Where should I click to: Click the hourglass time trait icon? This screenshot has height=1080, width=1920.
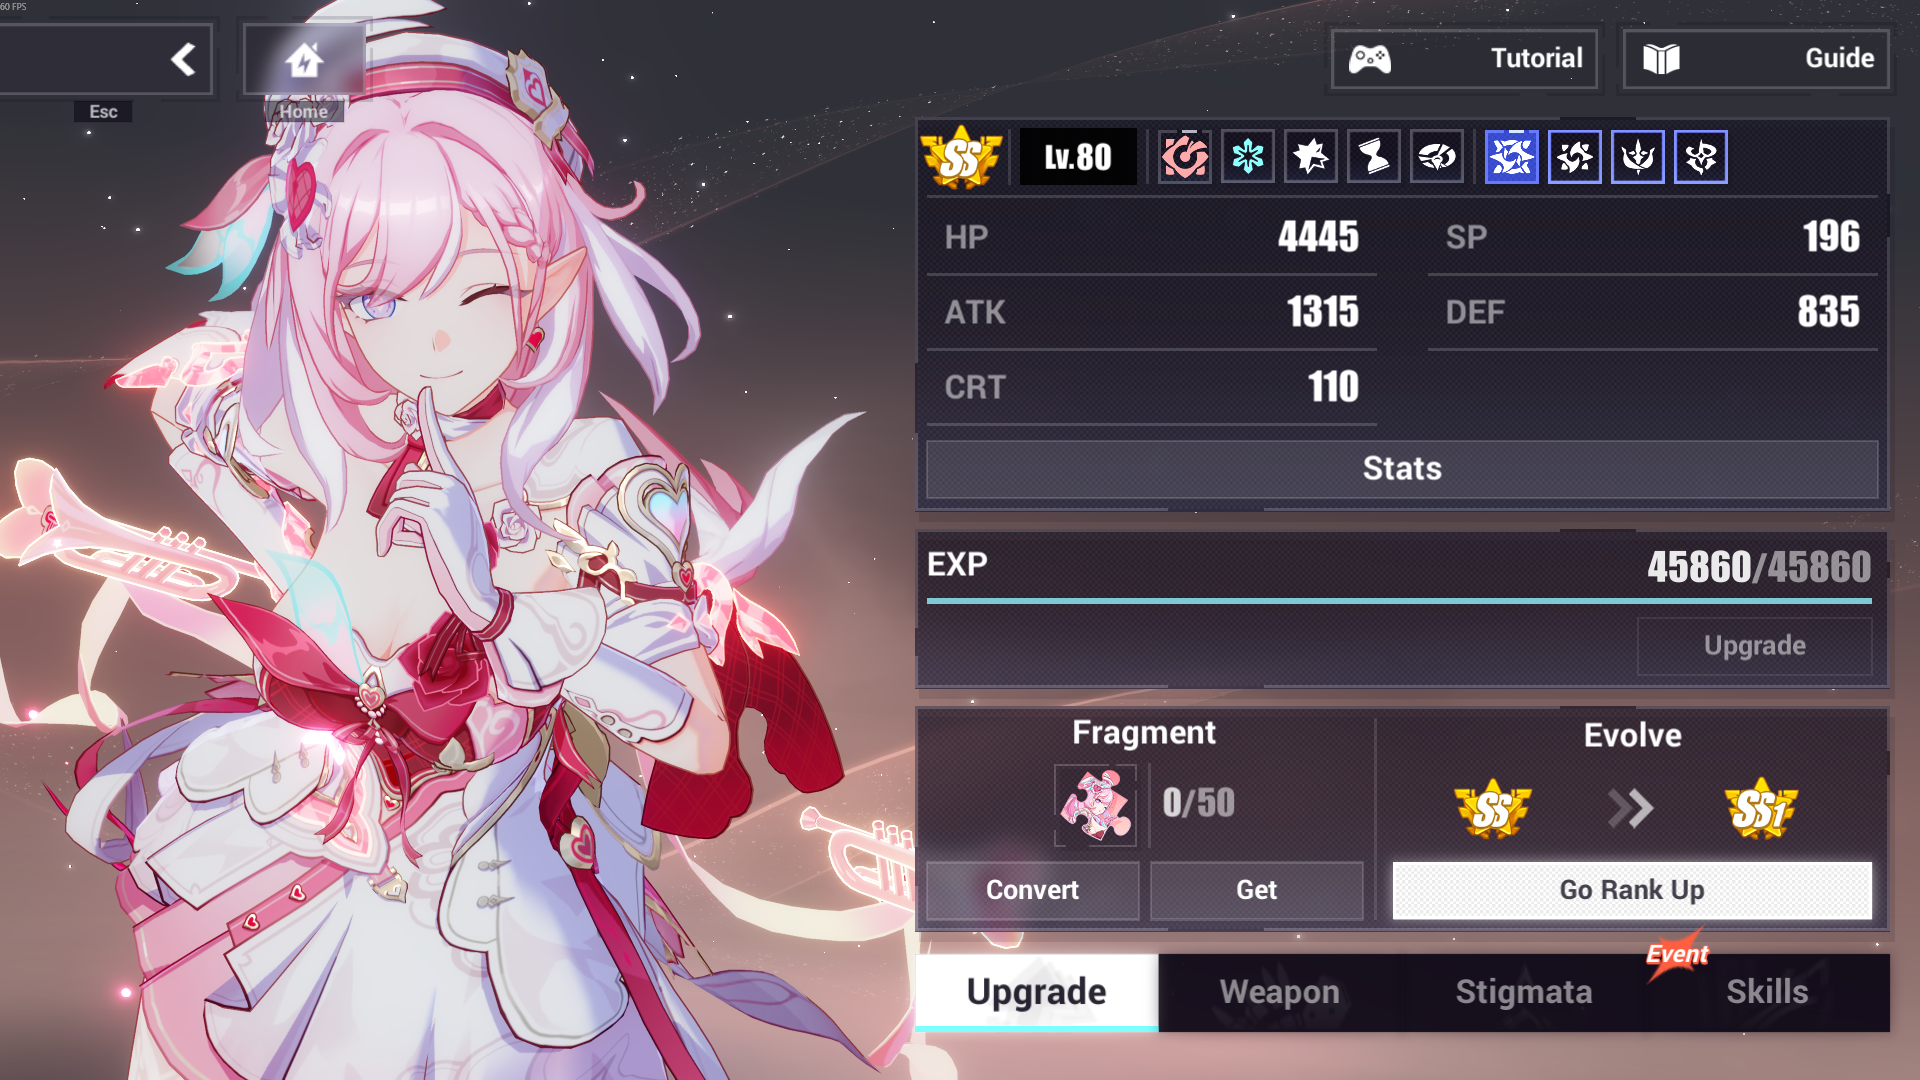[x=1374, y=157]
